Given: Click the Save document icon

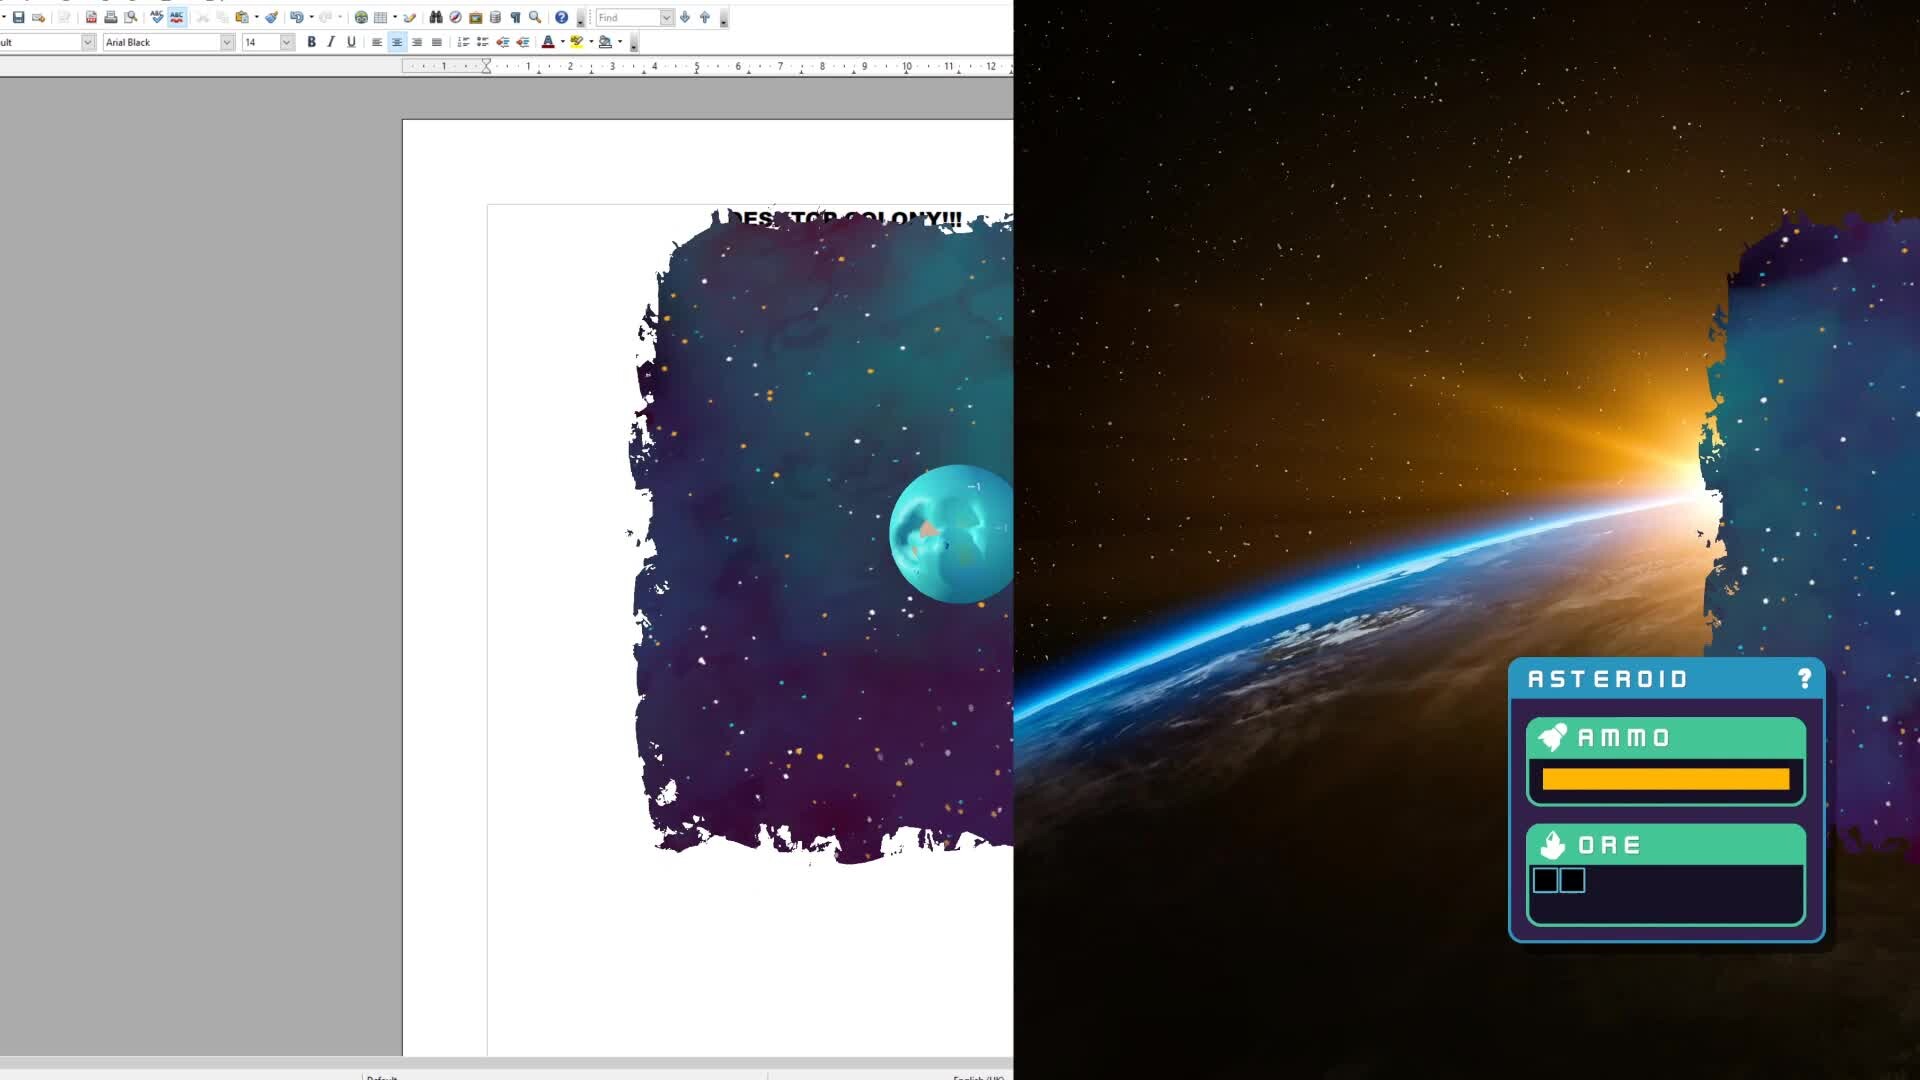Looking at the screenshot, I should (x=18, y=17).
